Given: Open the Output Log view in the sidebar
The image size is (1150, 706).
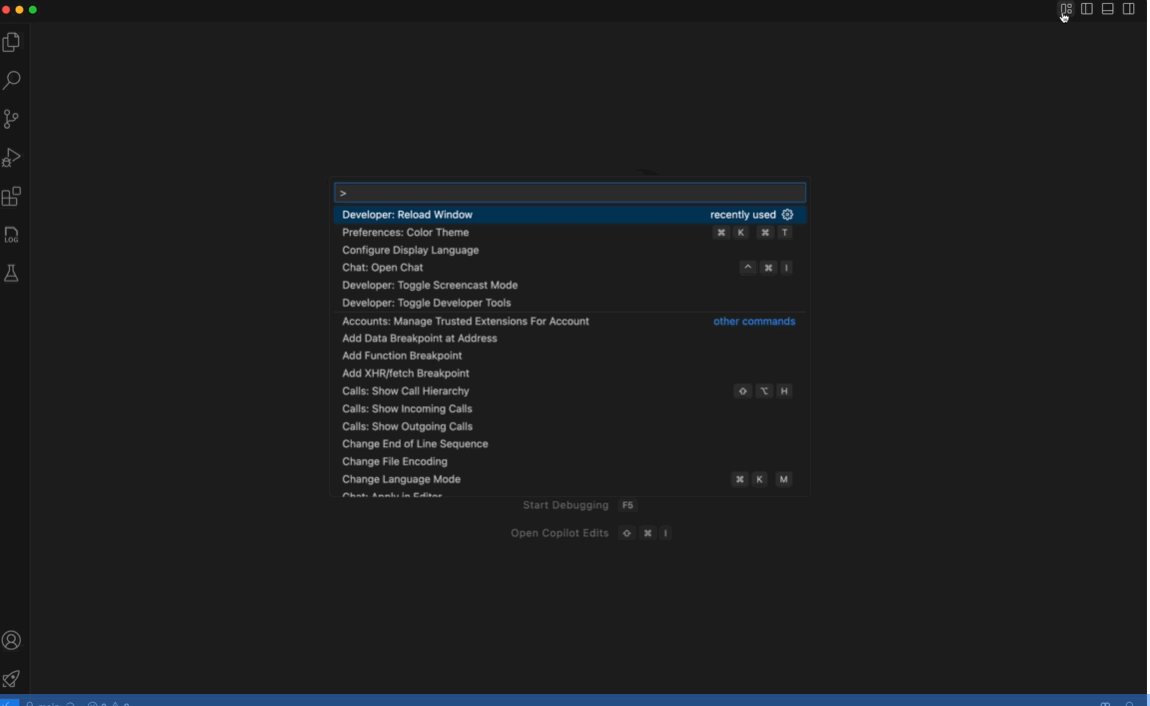Looking at the screenshot, I should pos(11,234).
